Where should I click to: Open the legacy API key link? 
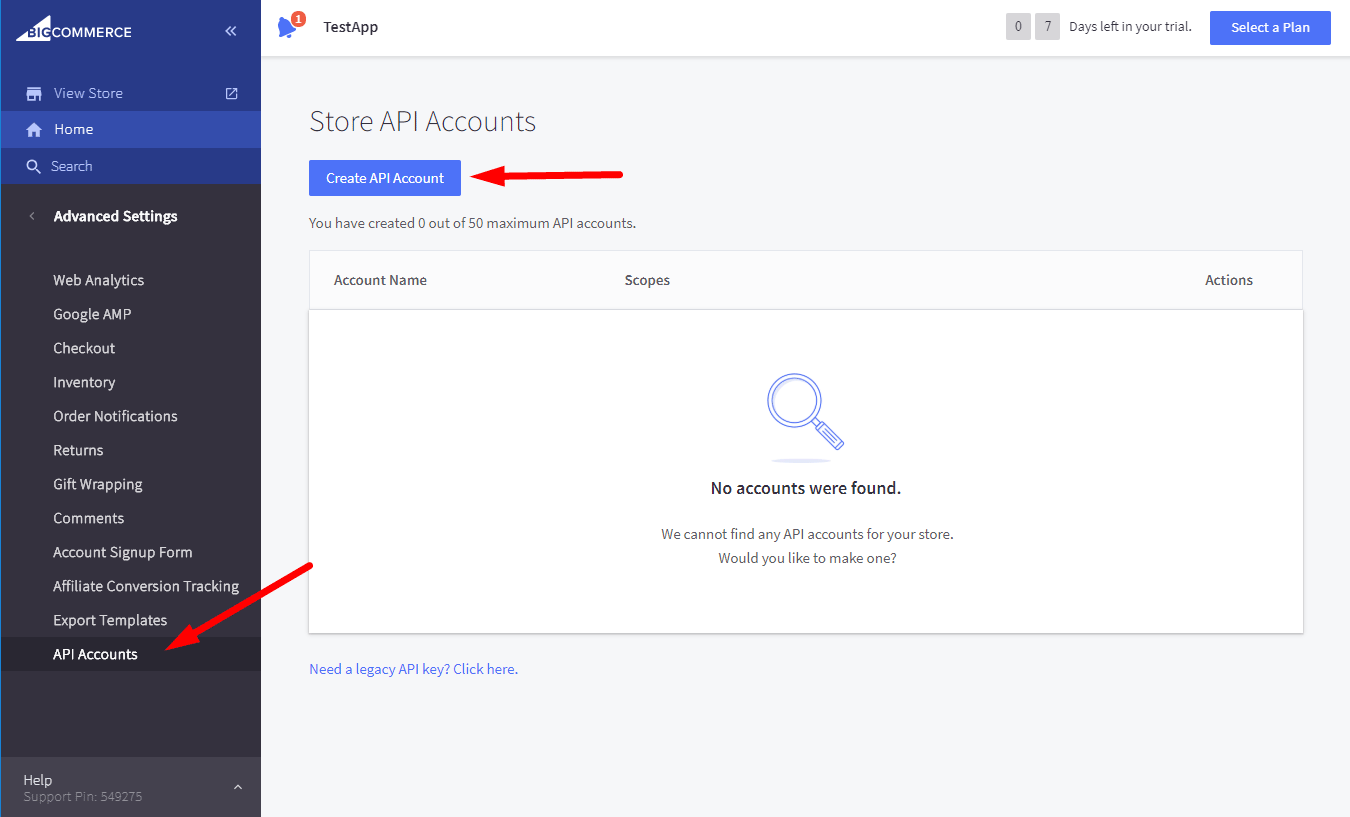(x=413, y=669)
